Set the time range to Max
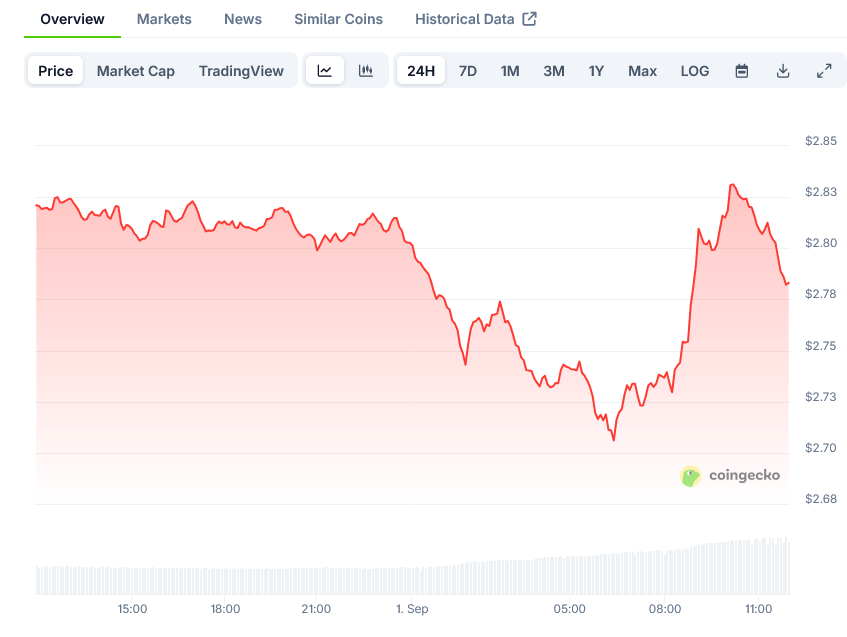Viewport: 847px width, 637px height. coord(642,71)
